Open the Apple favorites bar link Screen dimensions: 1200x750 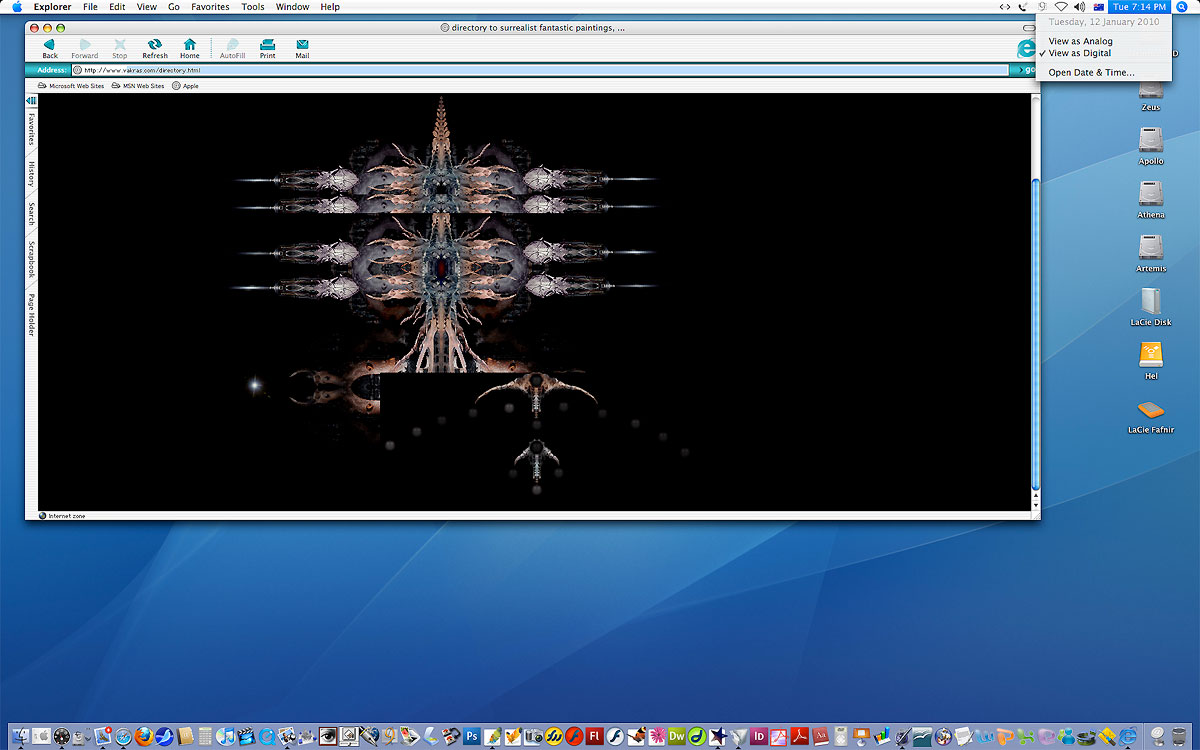(x=185, y=86)
